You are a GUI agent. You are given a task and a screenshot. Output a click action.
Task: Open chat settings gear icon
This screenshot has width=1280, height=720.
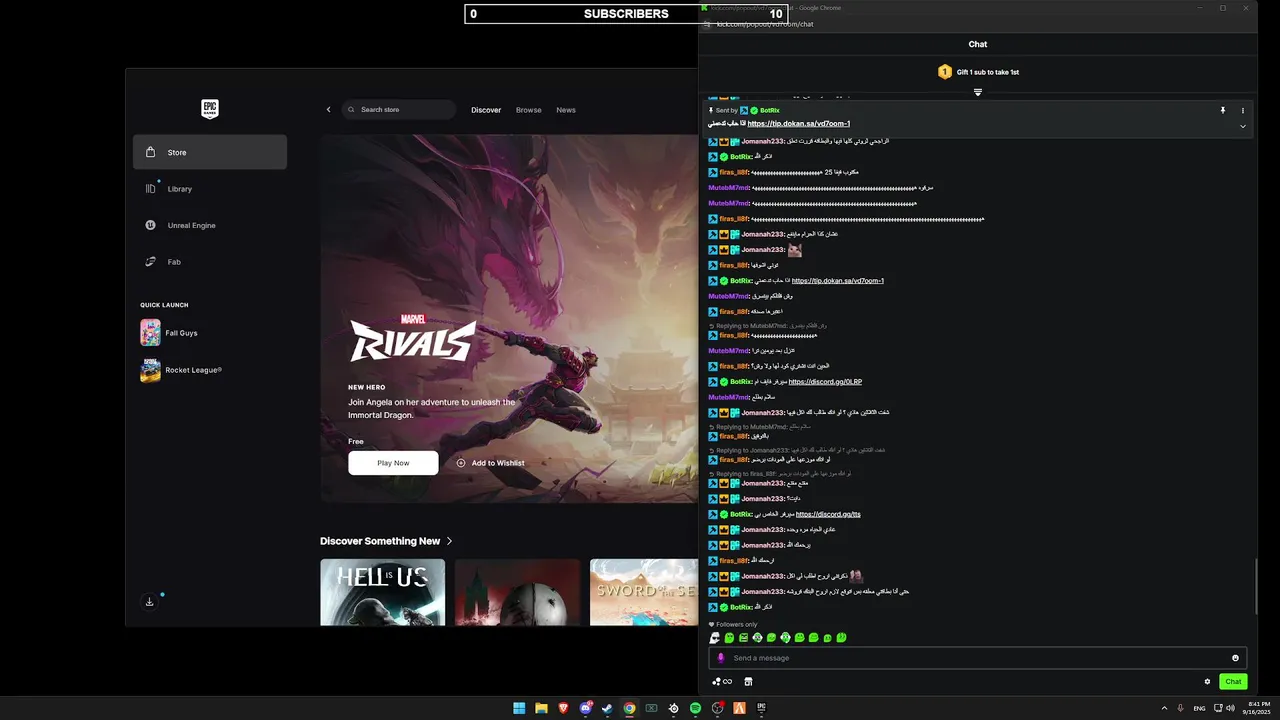tap(1207, 682)
